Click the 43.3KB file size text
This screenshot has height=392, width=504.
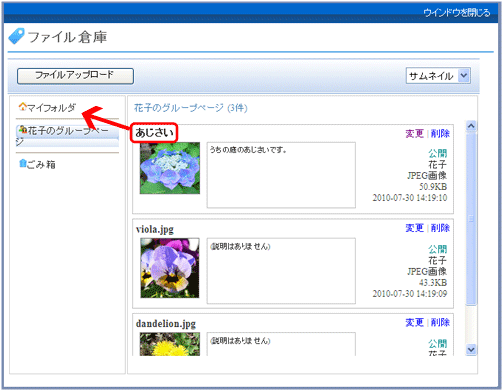pos(433,282)
